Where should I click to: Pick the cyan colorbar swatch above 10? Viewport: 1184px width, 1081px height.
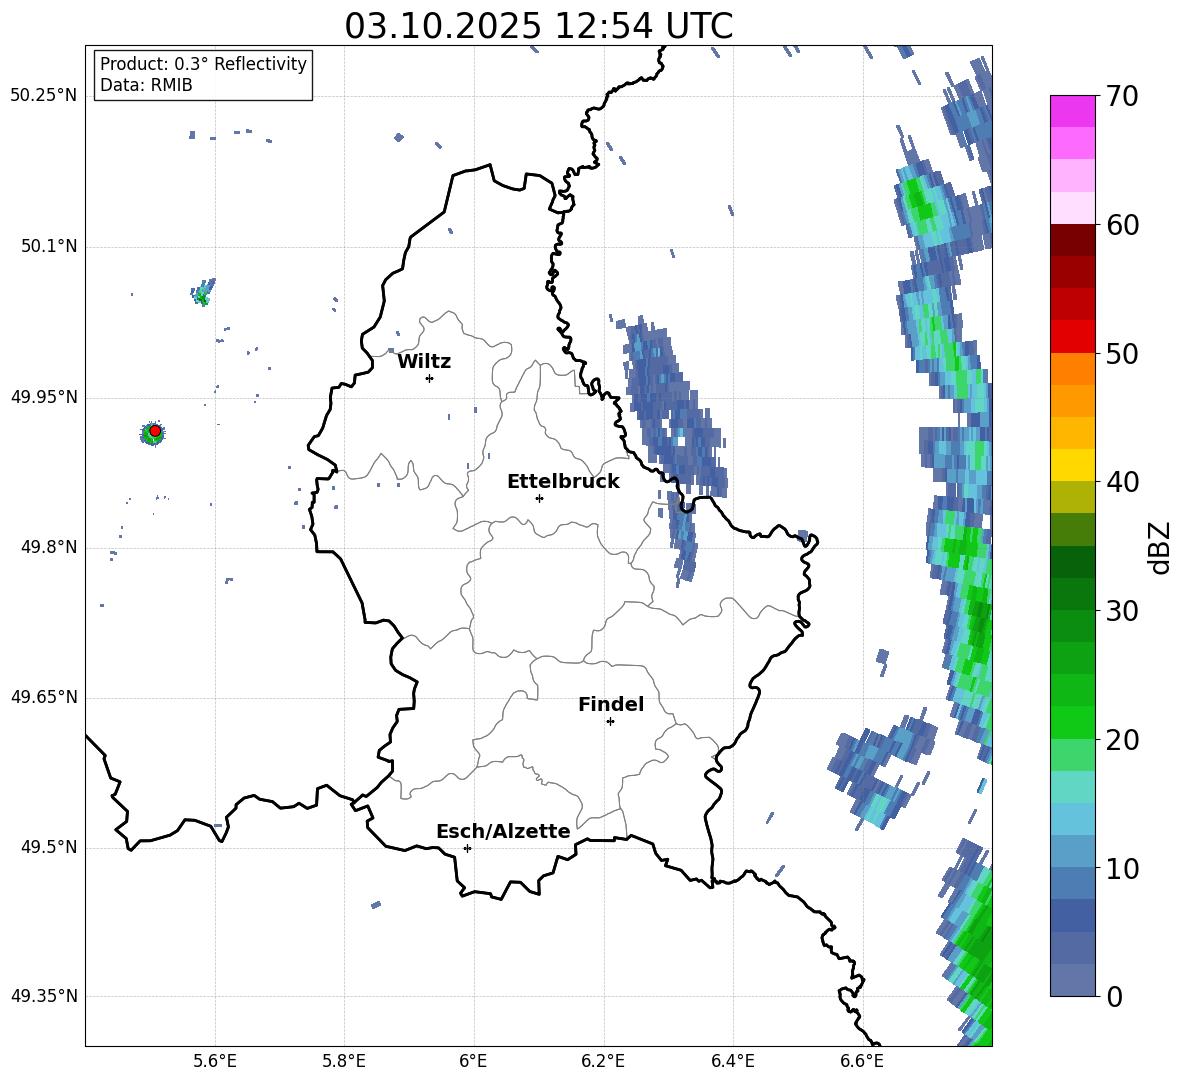pyautogui.click(x=1072, y=852)
